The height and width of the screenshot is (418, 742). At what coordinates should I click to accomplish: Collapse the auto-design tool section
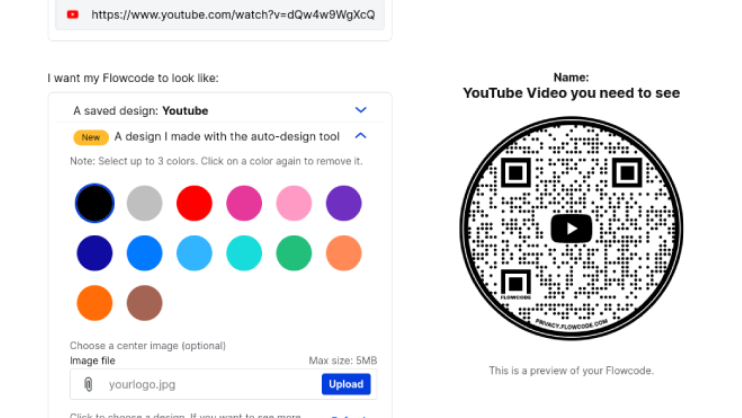pyautogui.click(x=361, y=136)
